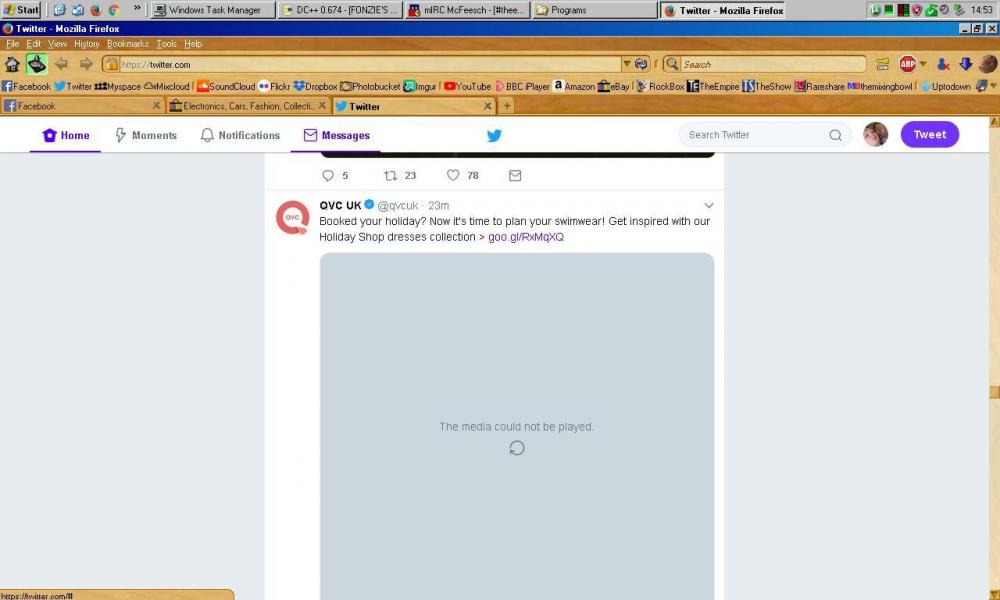
Task: Click in the Search Twitter field
Action: (x=755, y=135)
